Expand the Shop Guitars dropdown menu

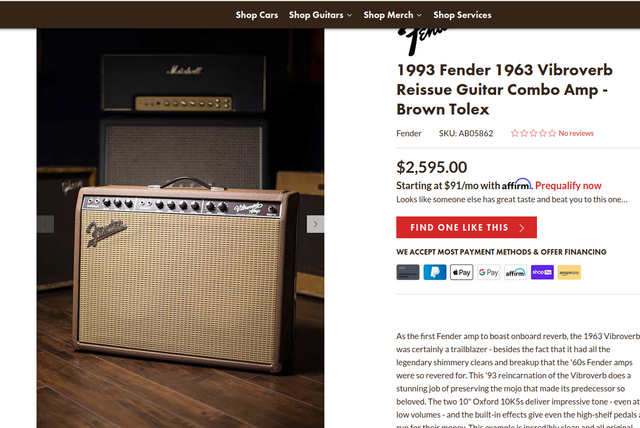tap(321, 15)
